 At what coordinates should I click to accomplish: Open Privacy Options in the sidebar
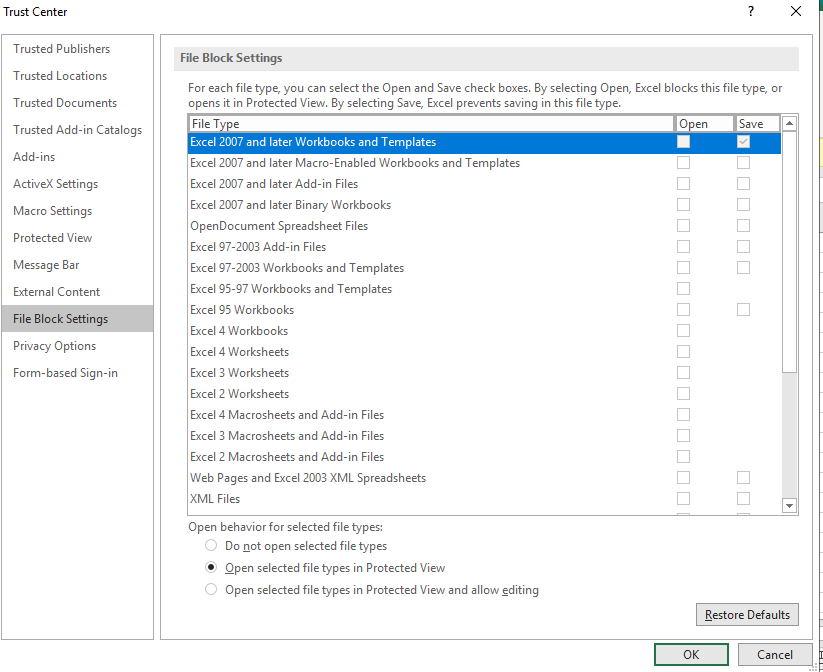tap(53, 345)
